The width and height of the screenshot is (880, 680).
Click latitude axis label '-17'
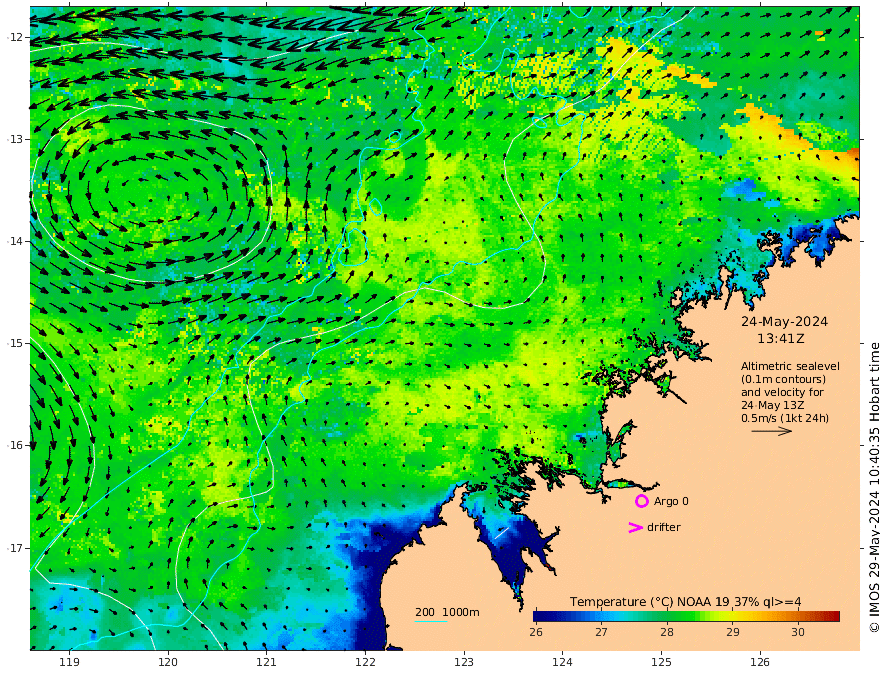pyautogui.click(x=15, y=548)
